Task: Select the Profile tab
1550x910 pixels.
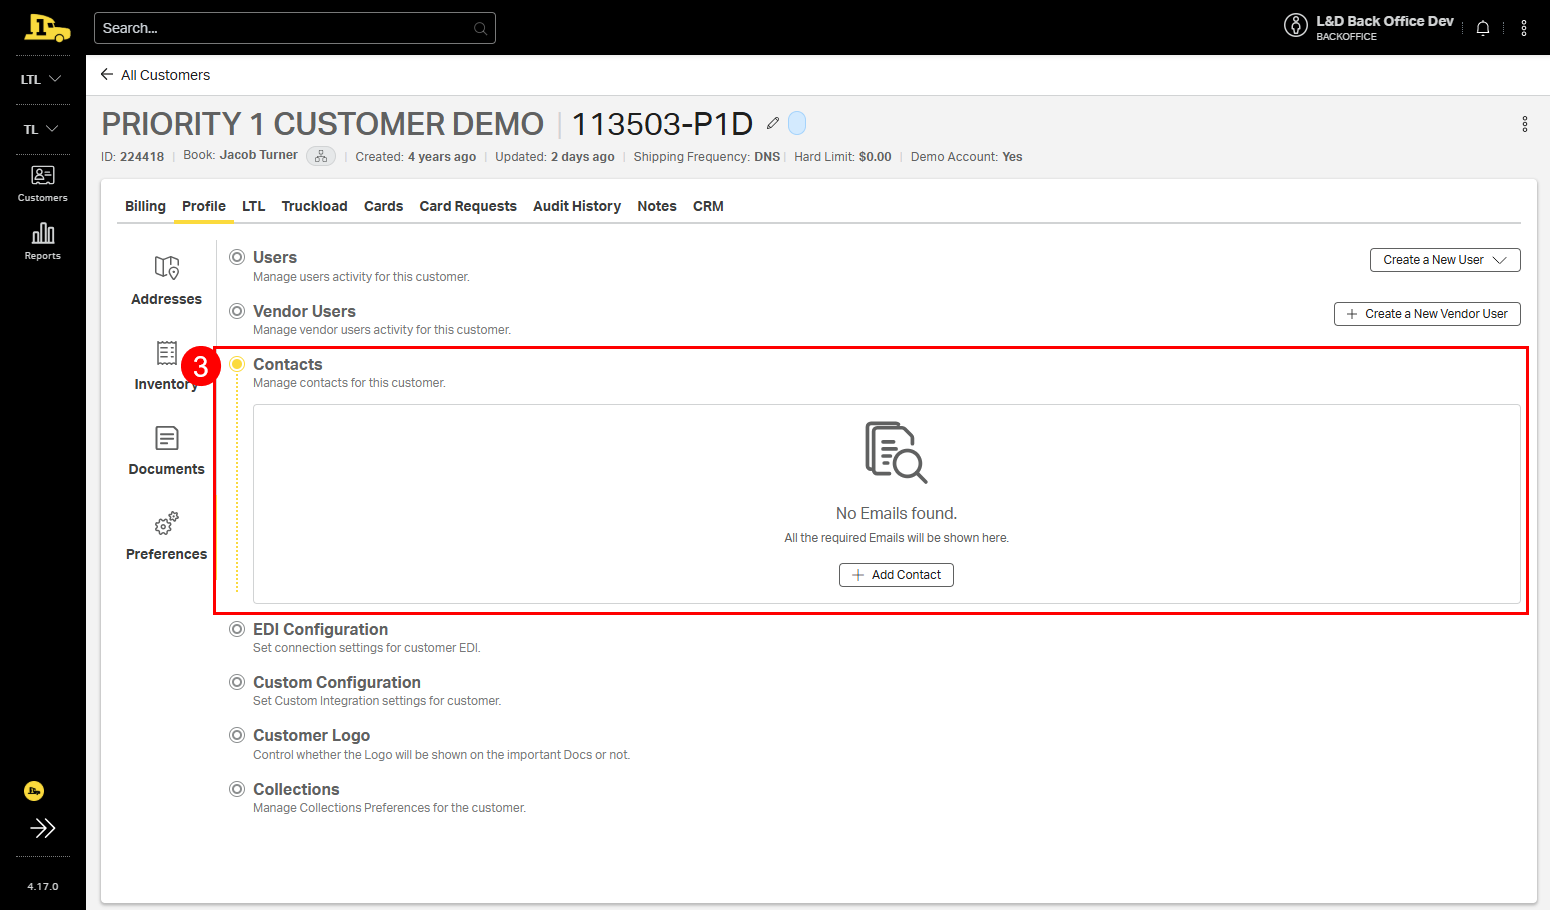Action: pos(204,206)
